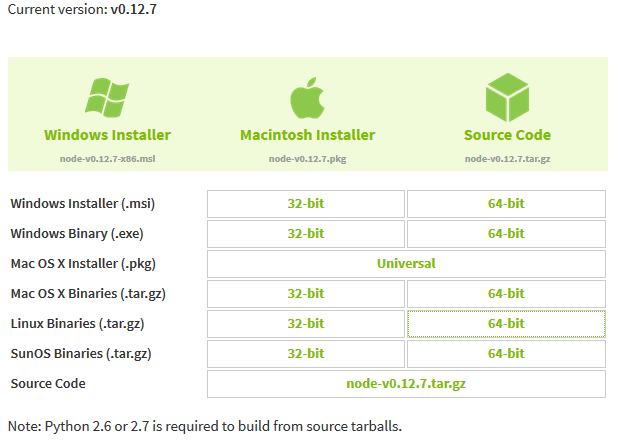Download 32-bit Linux Binaries tarball
This screenshot has height=441, width=618.
pos(306,324)
